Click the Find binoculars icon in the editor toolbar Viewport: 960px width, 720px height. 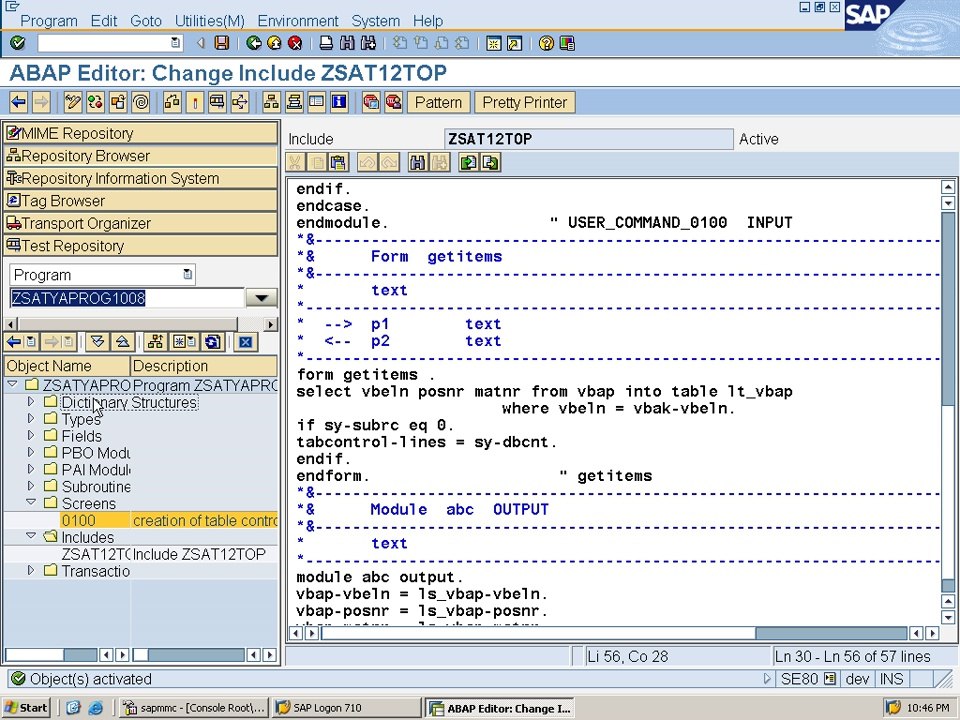point(417,162)
